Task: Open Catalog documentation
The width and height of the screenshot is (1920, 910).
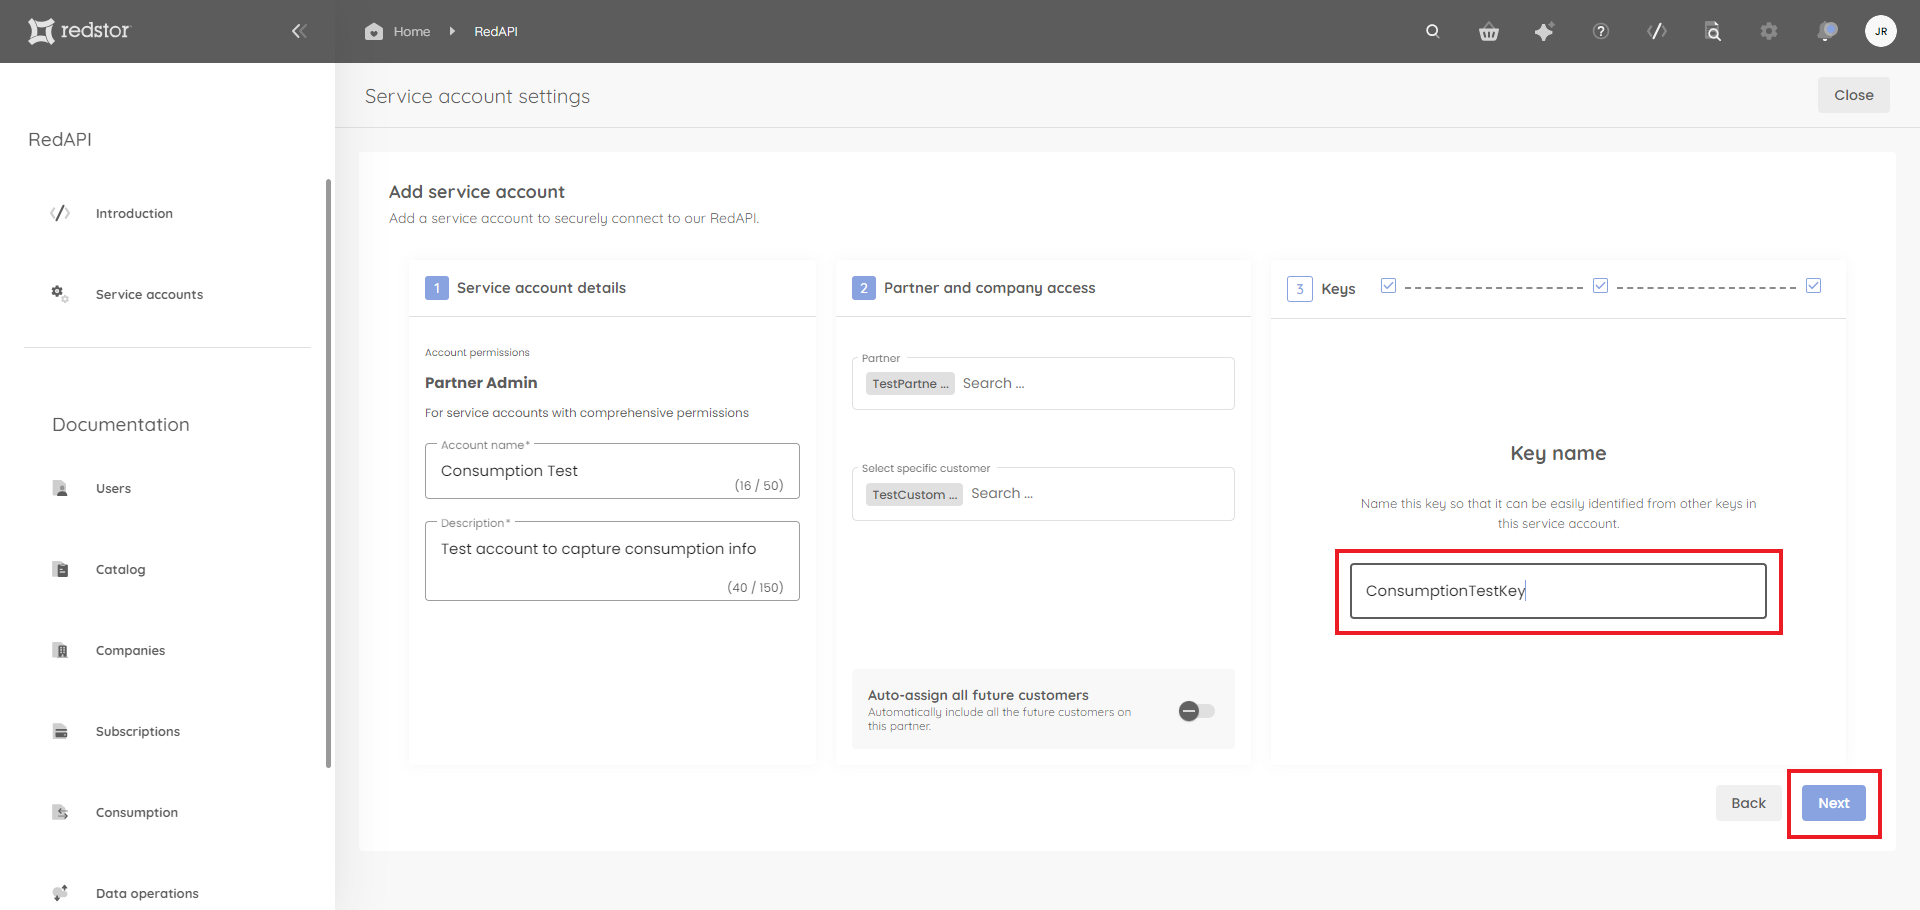Action: pos(120,569)
